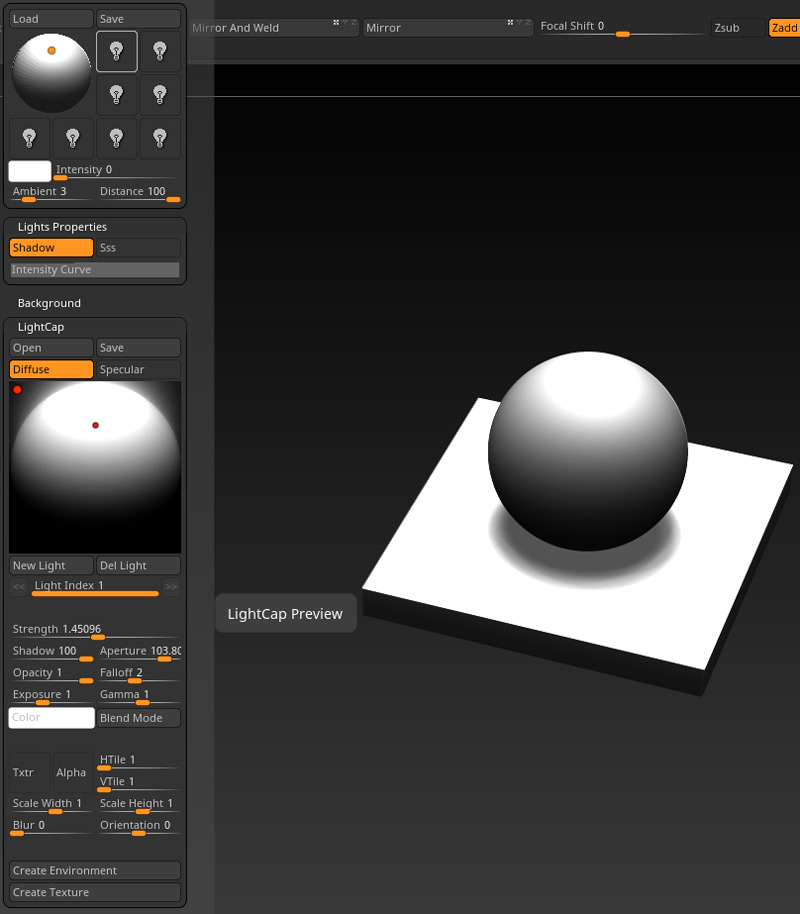Click the LightCap preview sphere thumbnail

[95, 467]
